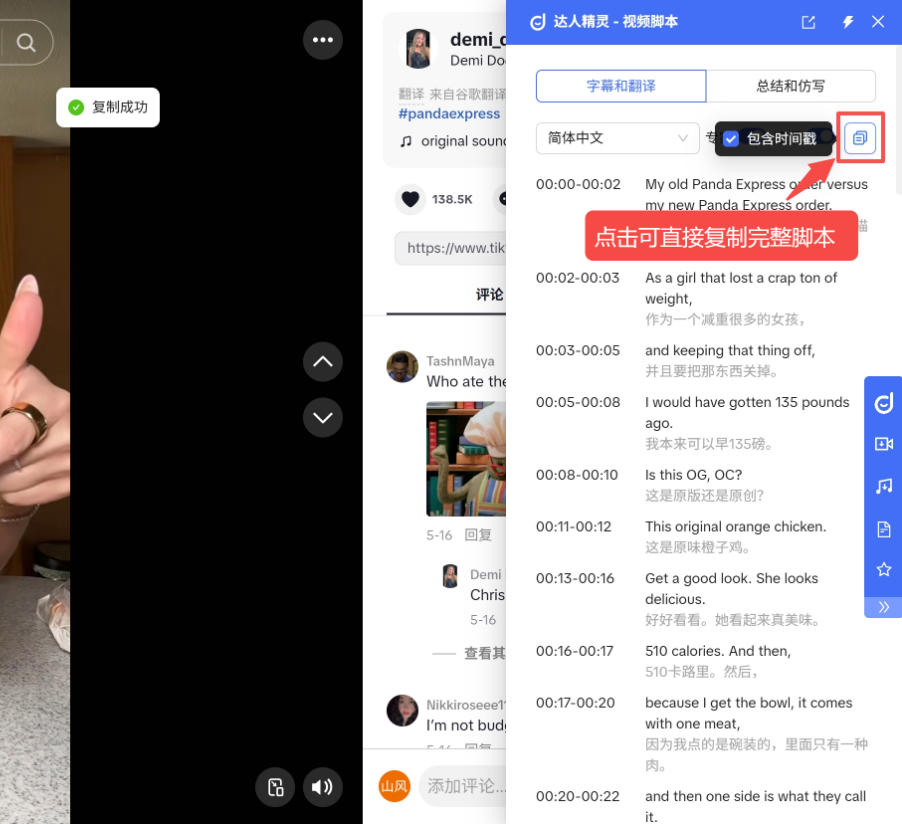Click the video download icon in the sidebar
The height and width of the screenshot is (824, 902).
click(884, 444)
